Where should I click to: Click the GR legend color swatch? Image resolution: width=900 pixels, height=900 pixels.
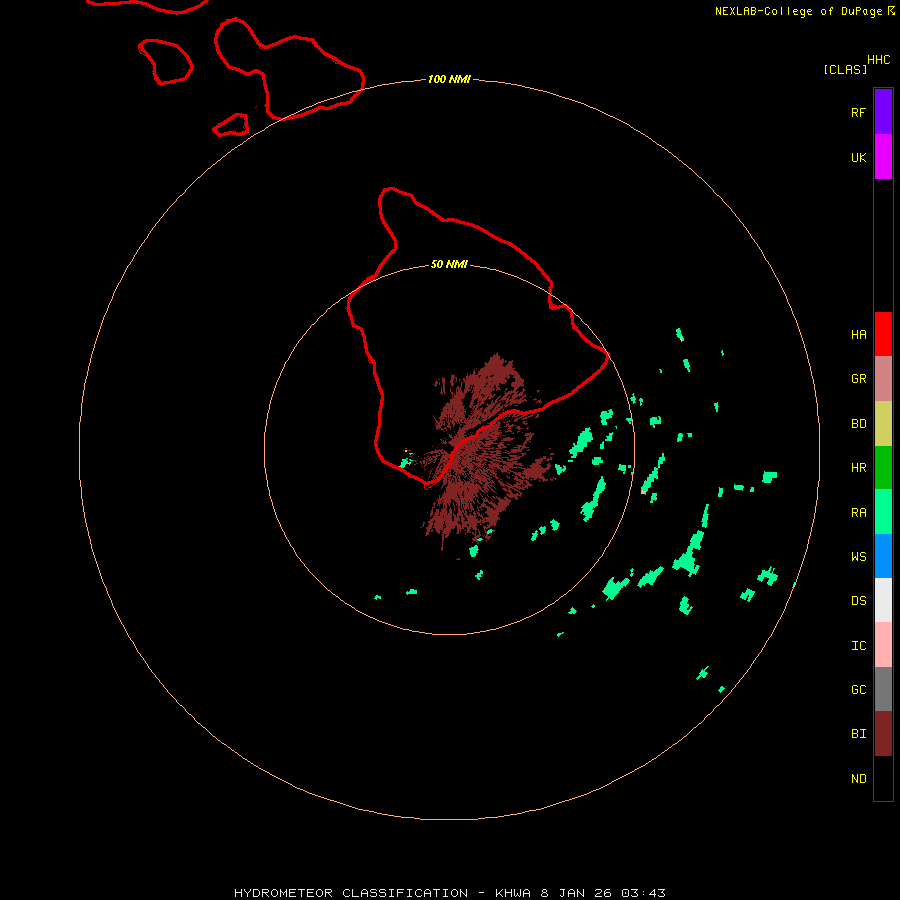pos(883,378)
